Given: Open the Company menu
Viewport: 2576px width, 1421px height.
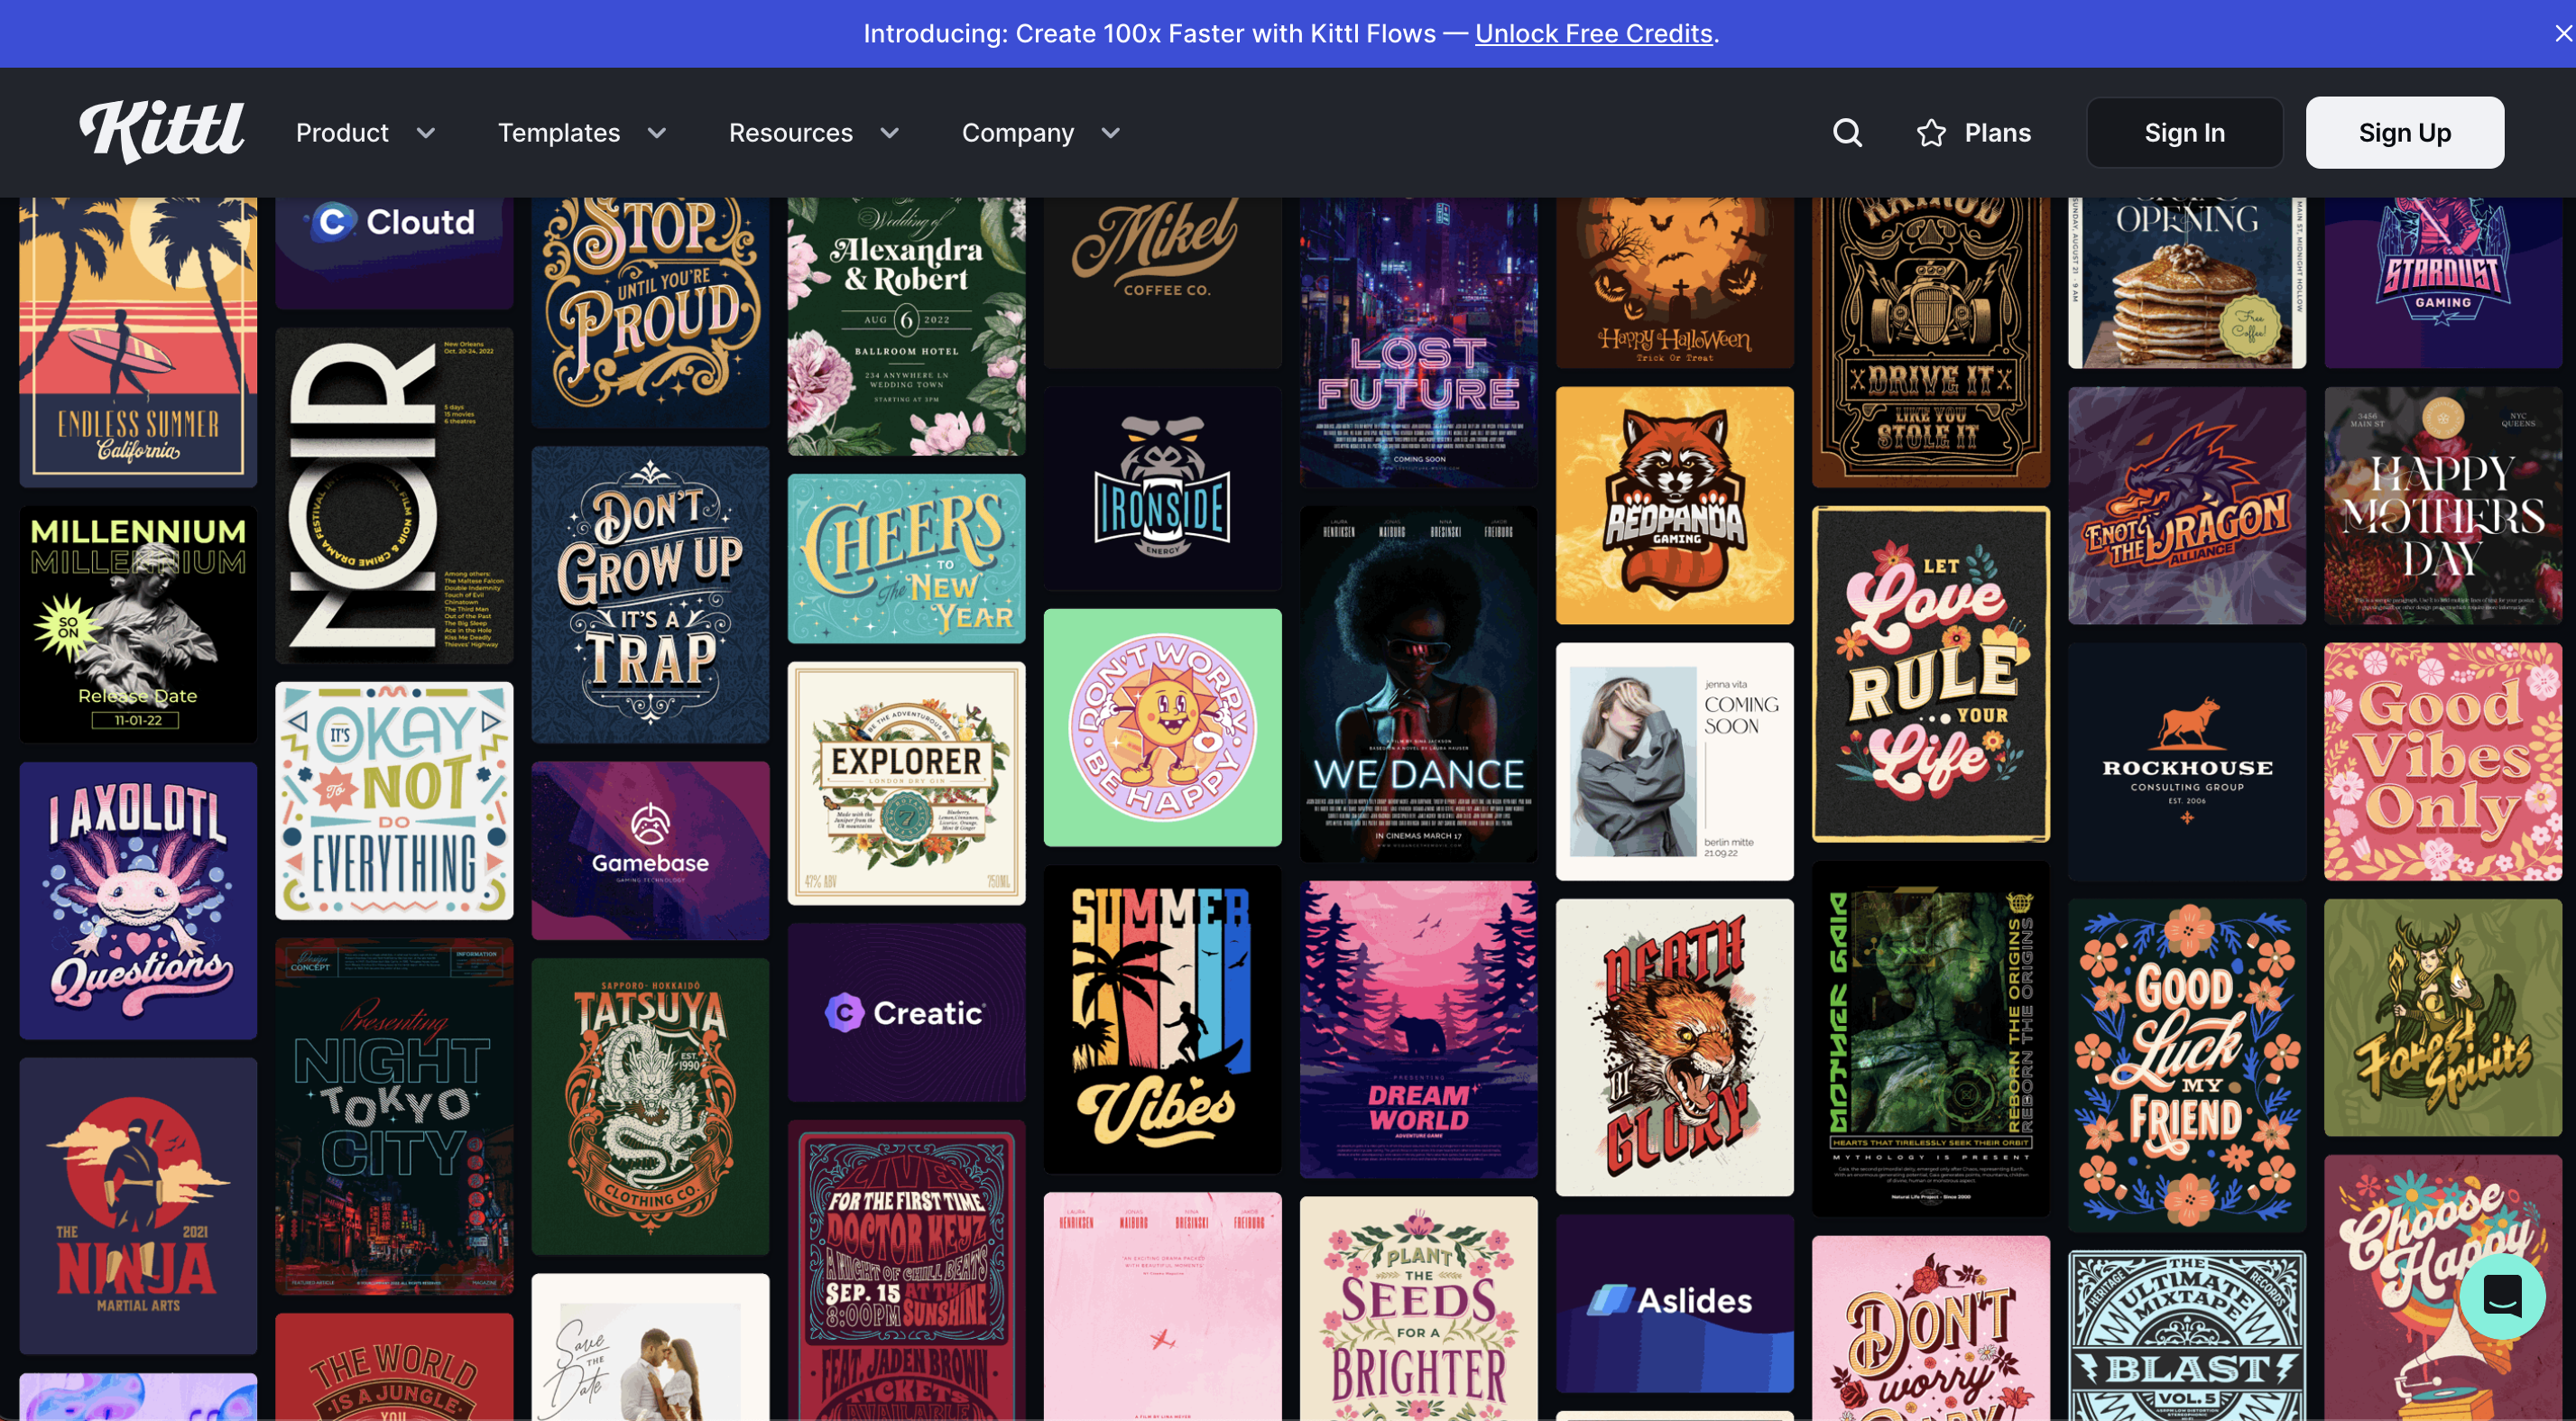Looking at the screenshot, I should [x=1018, y=133].
